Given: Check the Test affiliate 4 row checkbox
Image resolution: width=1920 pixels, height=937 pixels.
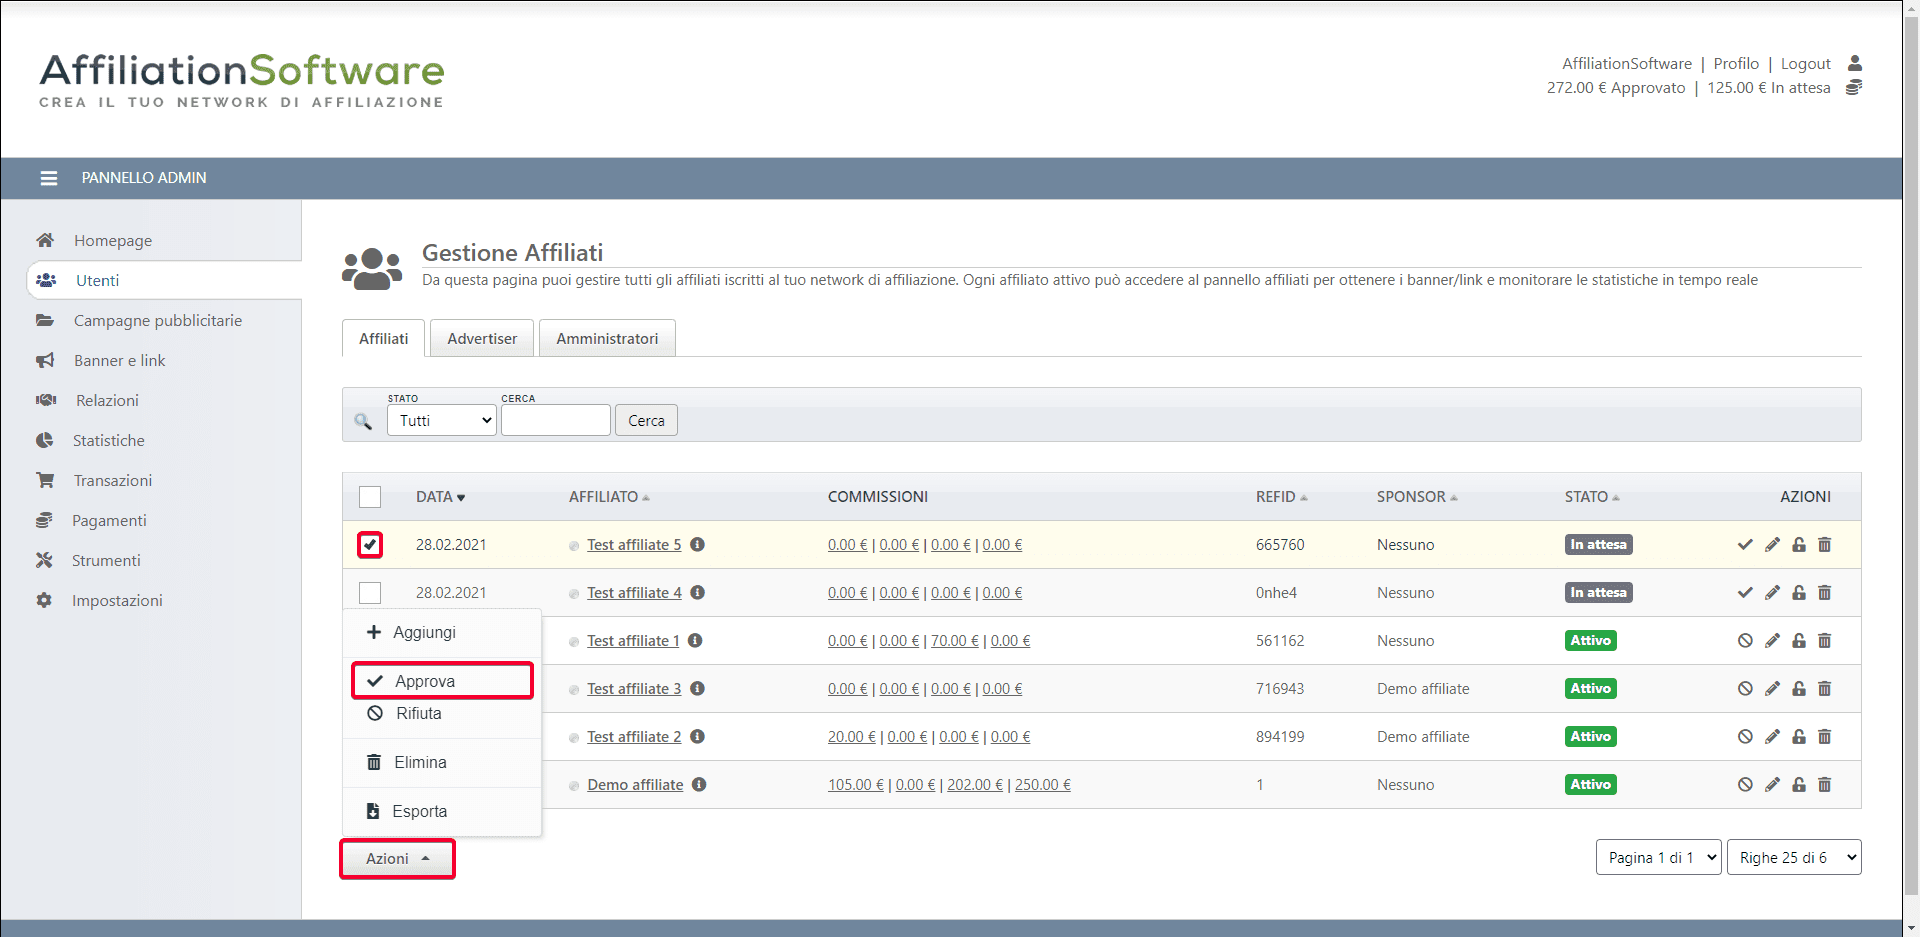Looking at the screenshot, I should 370,593.
